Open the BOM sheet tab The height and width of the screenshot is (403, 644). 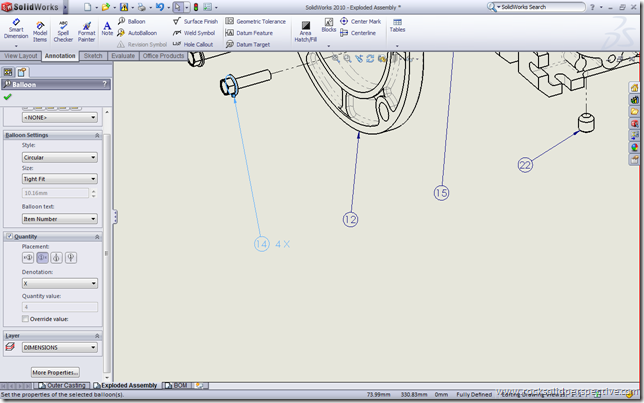(177, 385)
